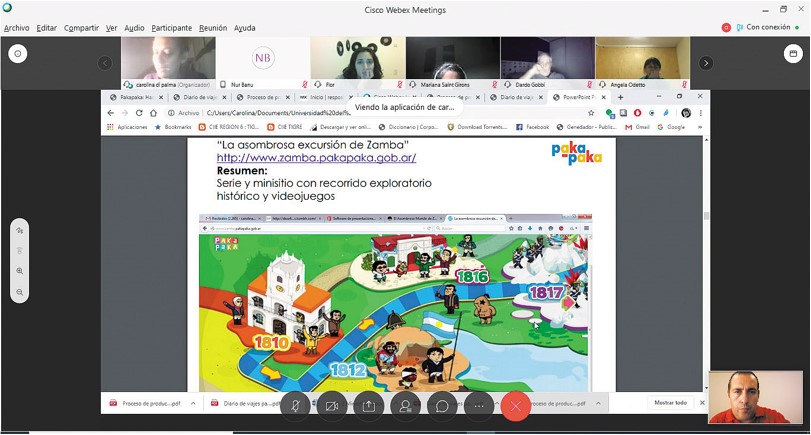Toggle the video camera button

coord(332,406)
